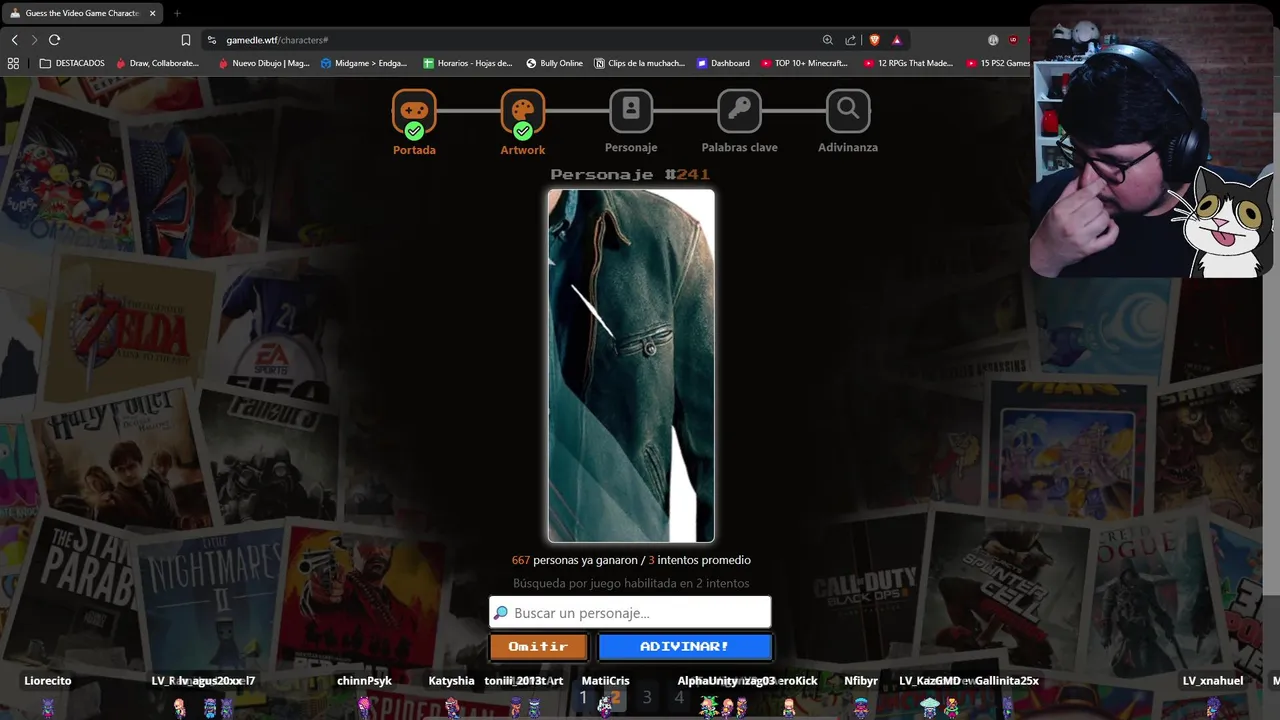Reload the gamedle page

tap(55, 40)
